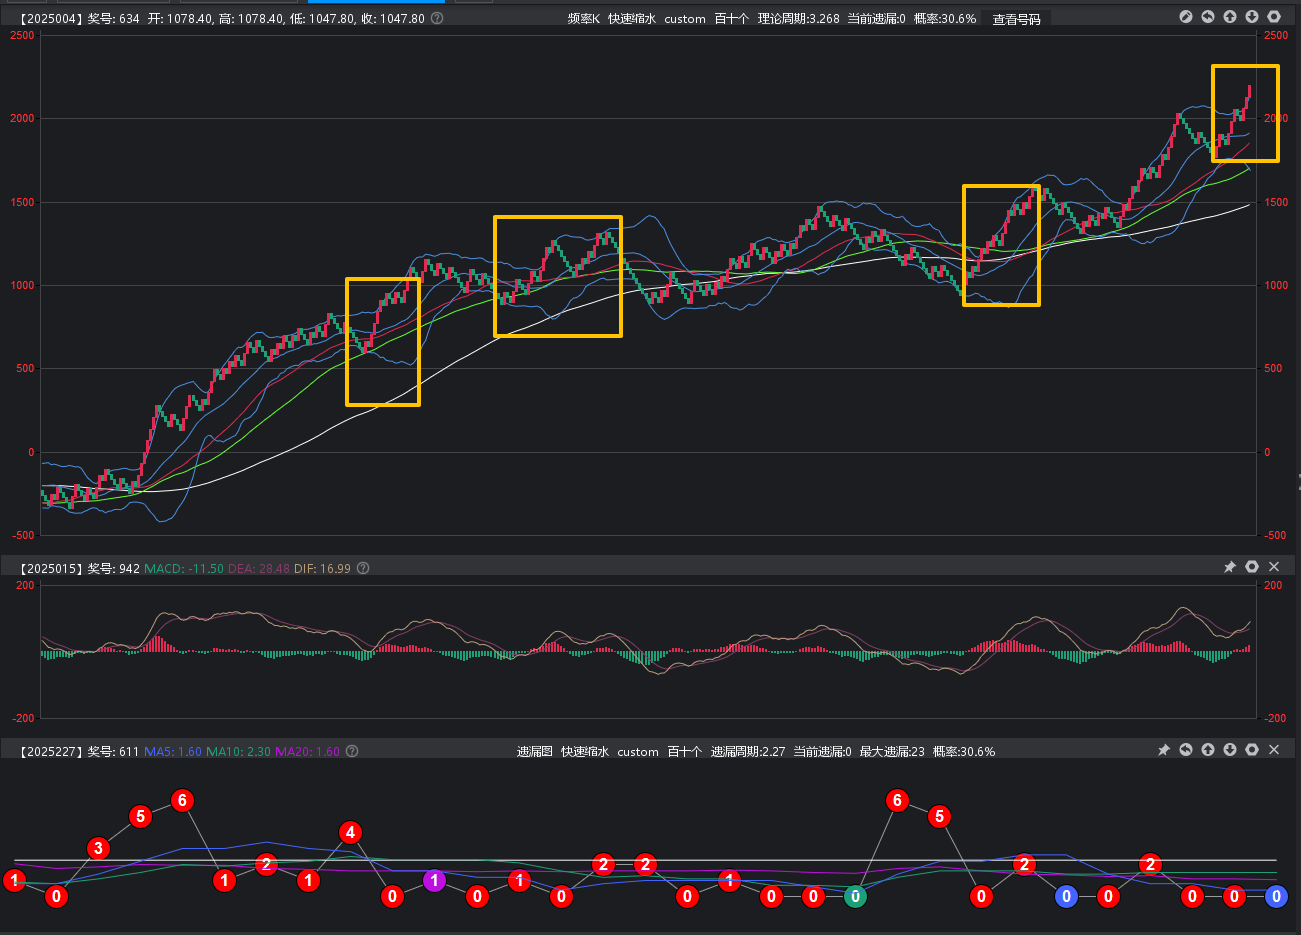The image size is (1301, 935).
Task: Click the green 0 marker in omission chart
Action: pos(855,897)
